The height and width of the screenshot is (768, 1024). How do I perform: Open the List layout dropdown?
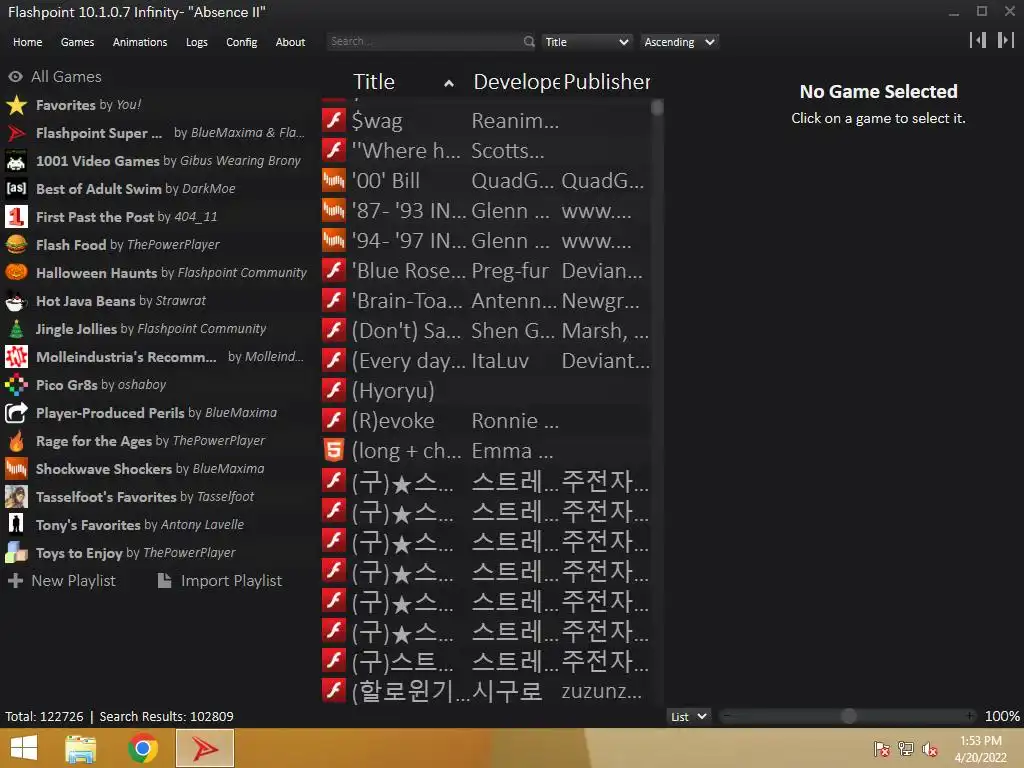coord(688,716)
